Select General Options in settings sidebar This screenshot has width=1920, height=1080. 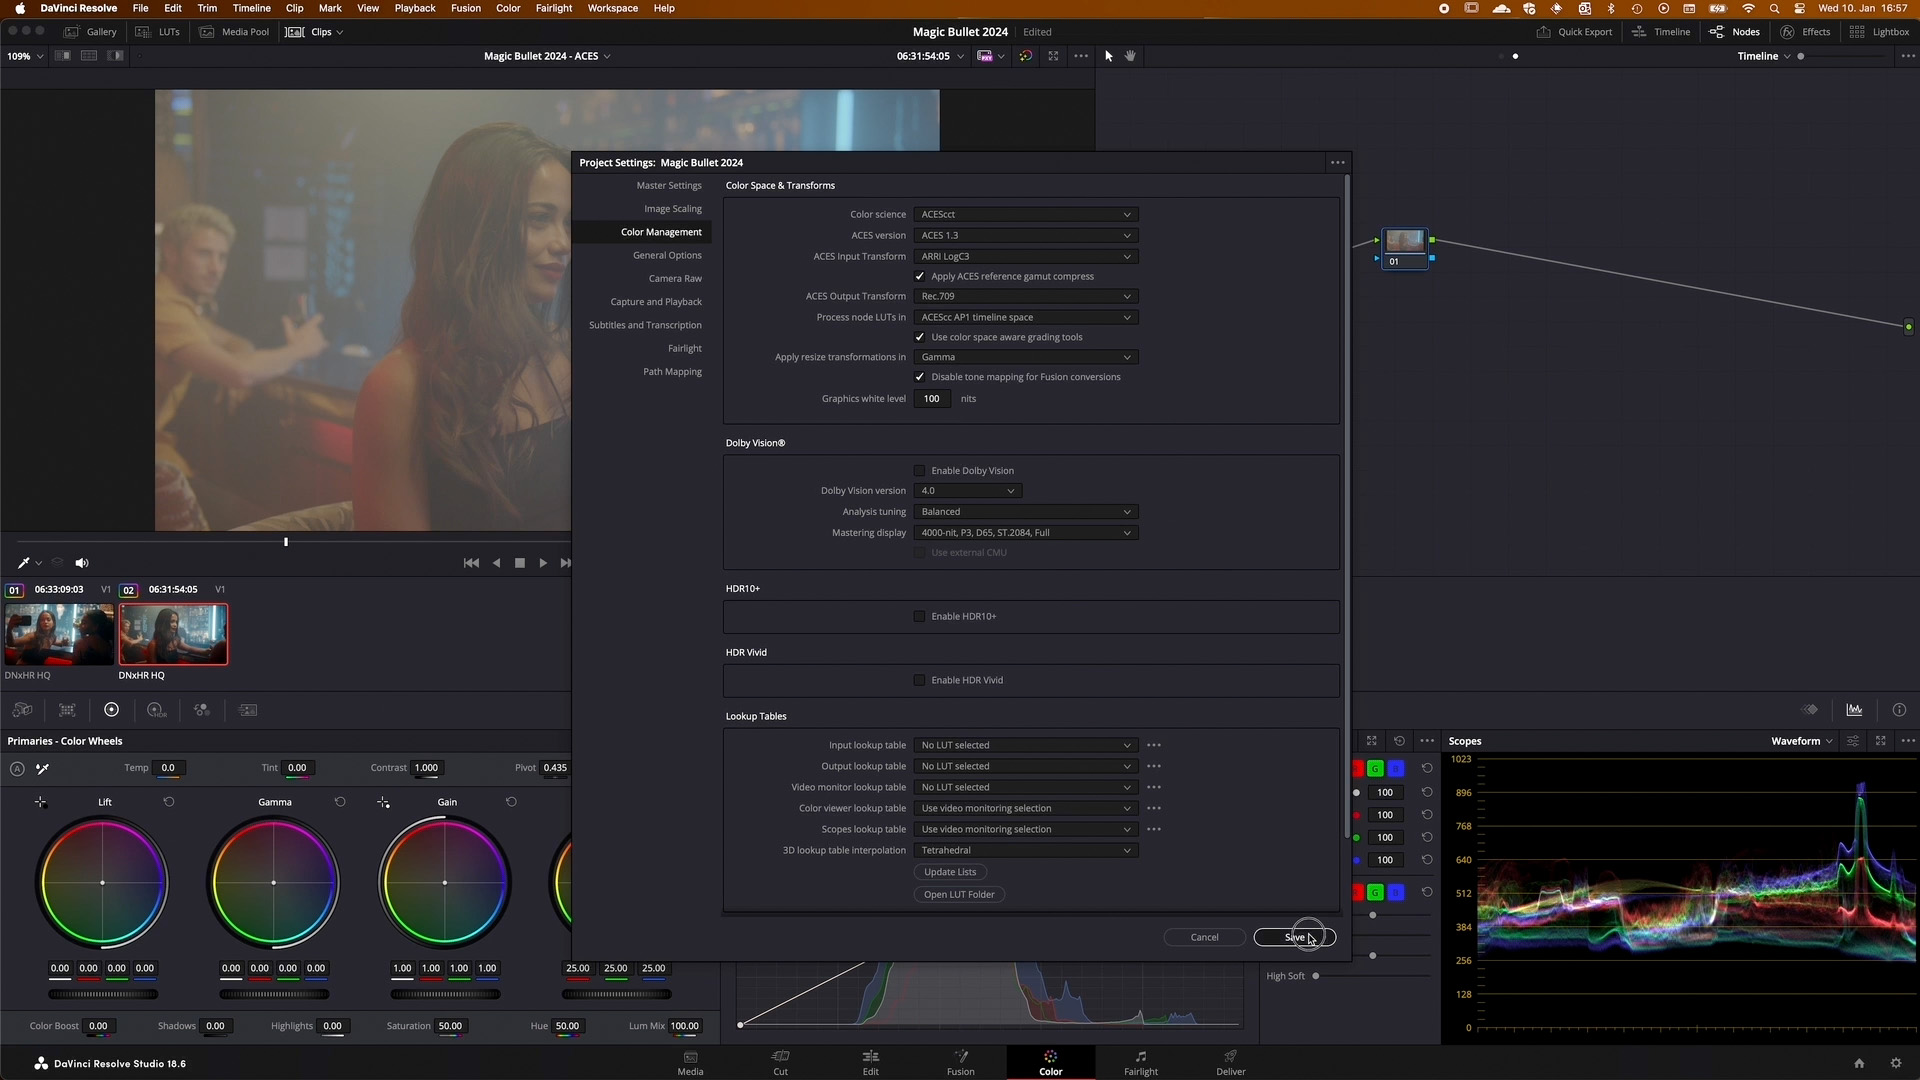click(667, 255)
